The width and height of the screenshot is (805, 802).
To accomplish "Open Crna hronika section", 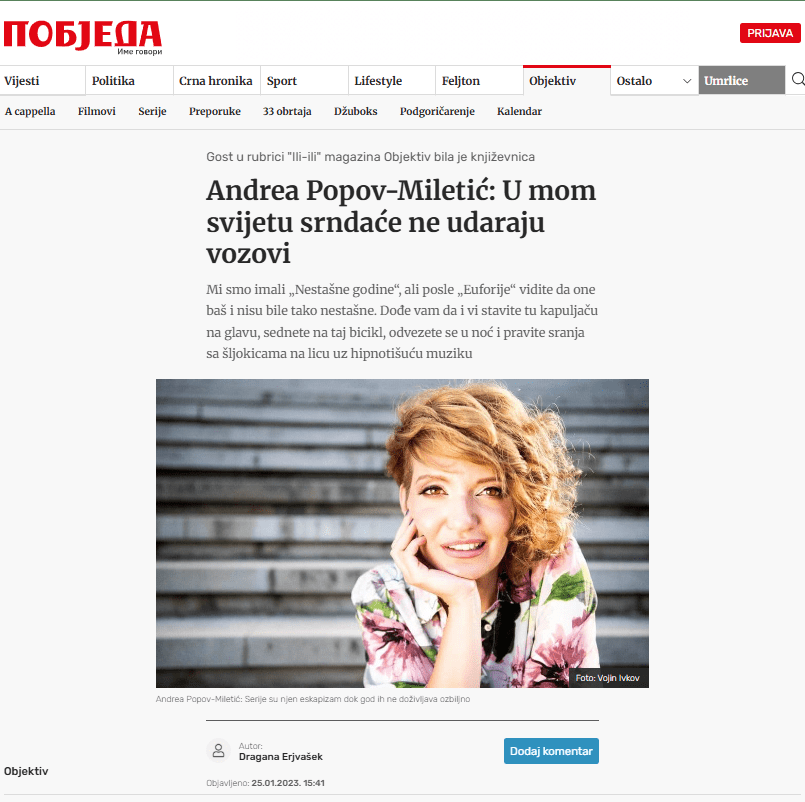I will point(216,81).
